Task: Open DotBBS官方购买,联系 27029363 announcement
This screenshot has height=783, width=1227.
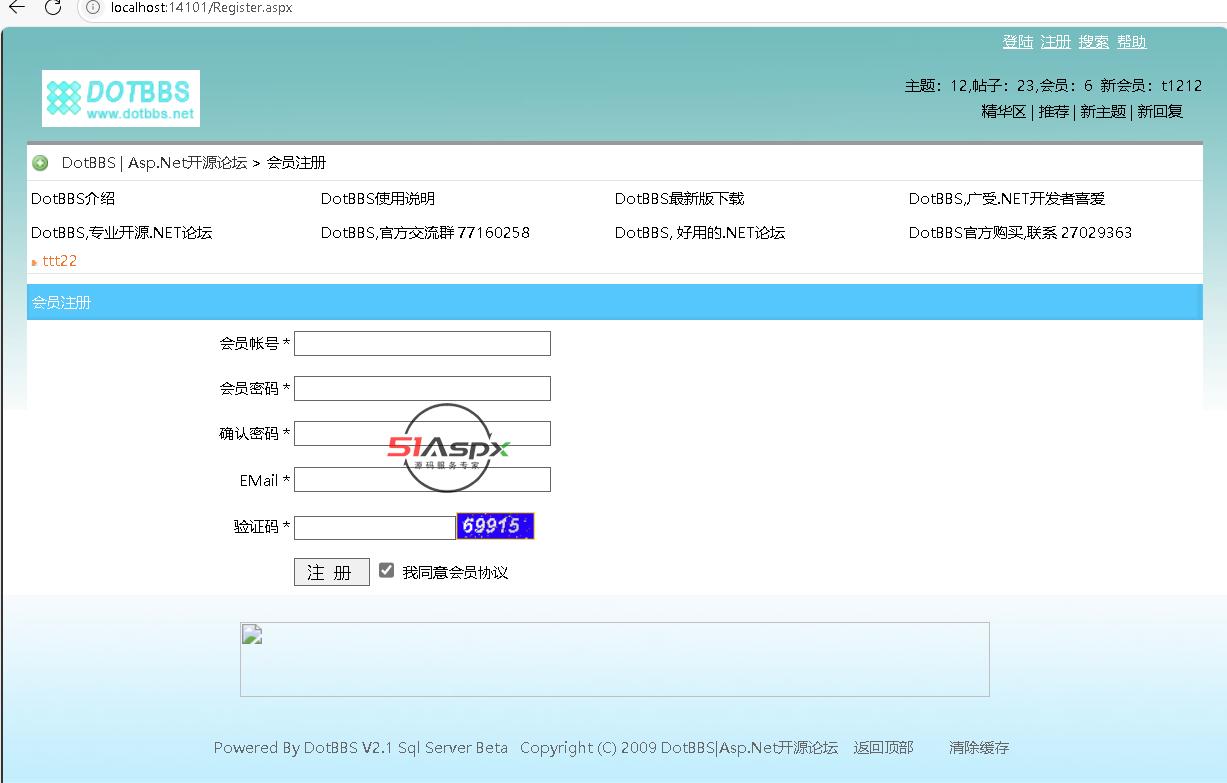Action: tap(1020, 233)
